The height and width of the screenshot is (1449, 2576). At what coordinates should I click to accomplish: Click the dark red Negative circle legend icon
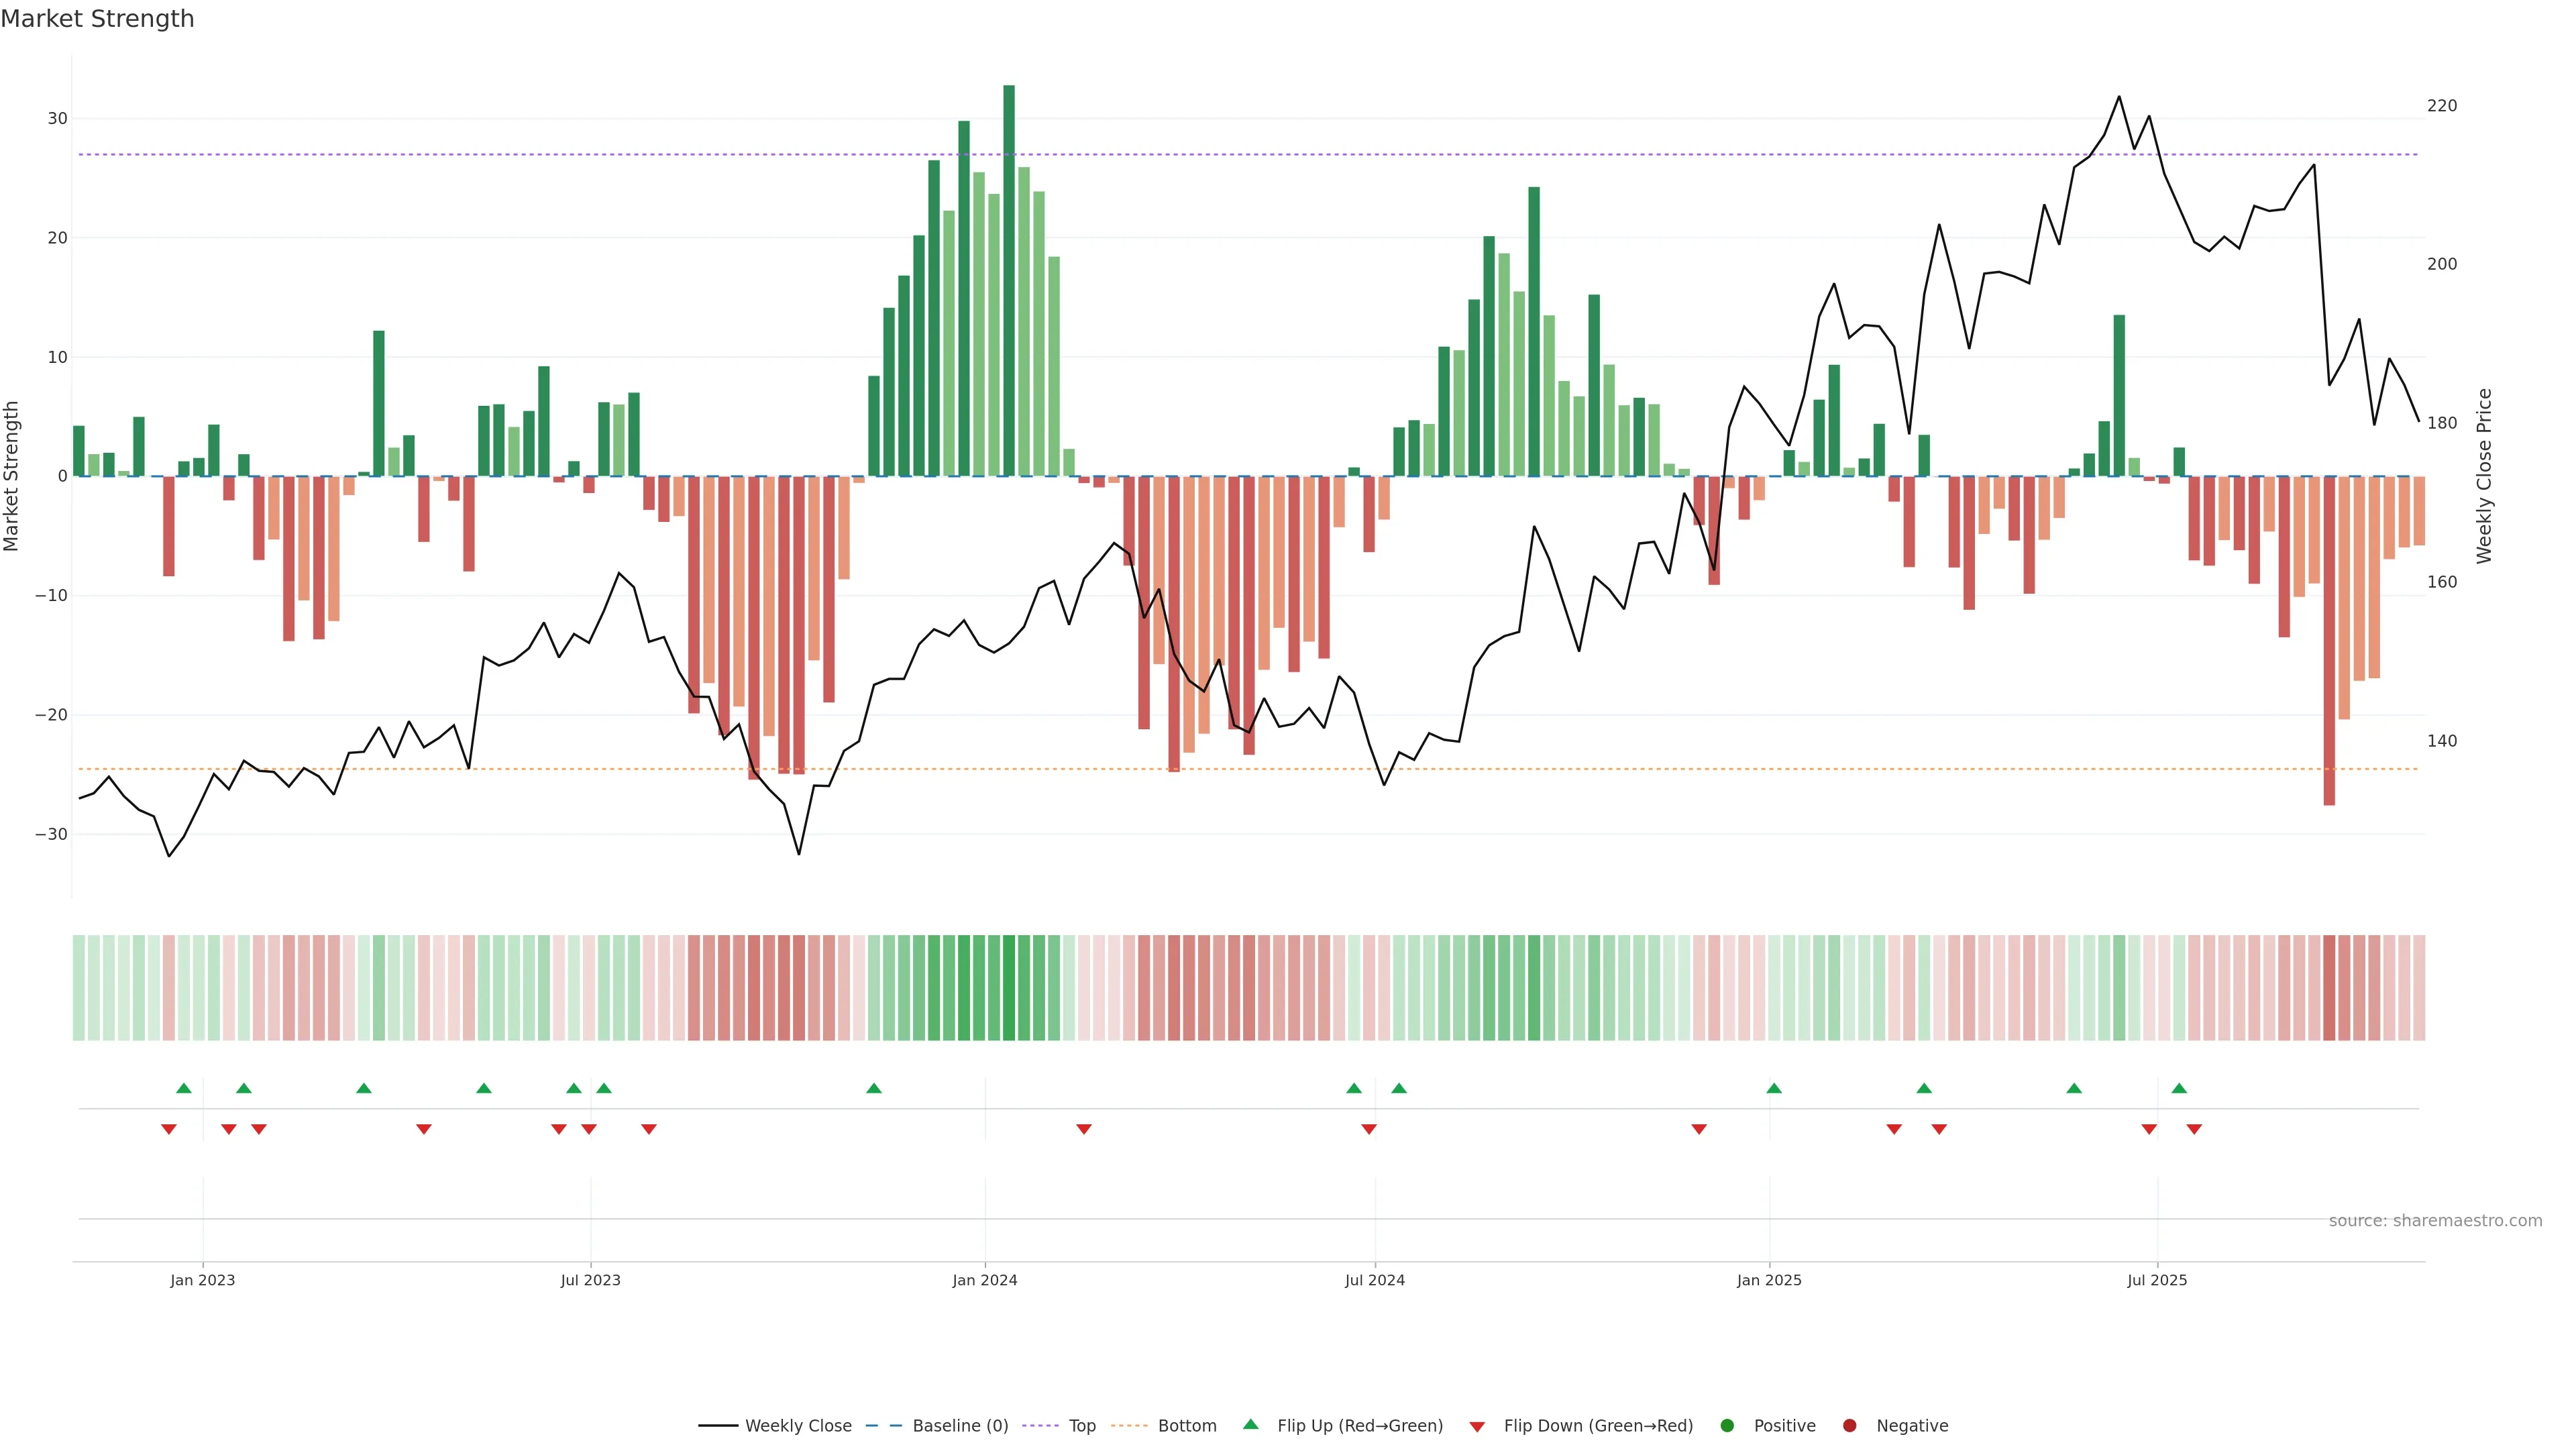pos(1849,1425)
